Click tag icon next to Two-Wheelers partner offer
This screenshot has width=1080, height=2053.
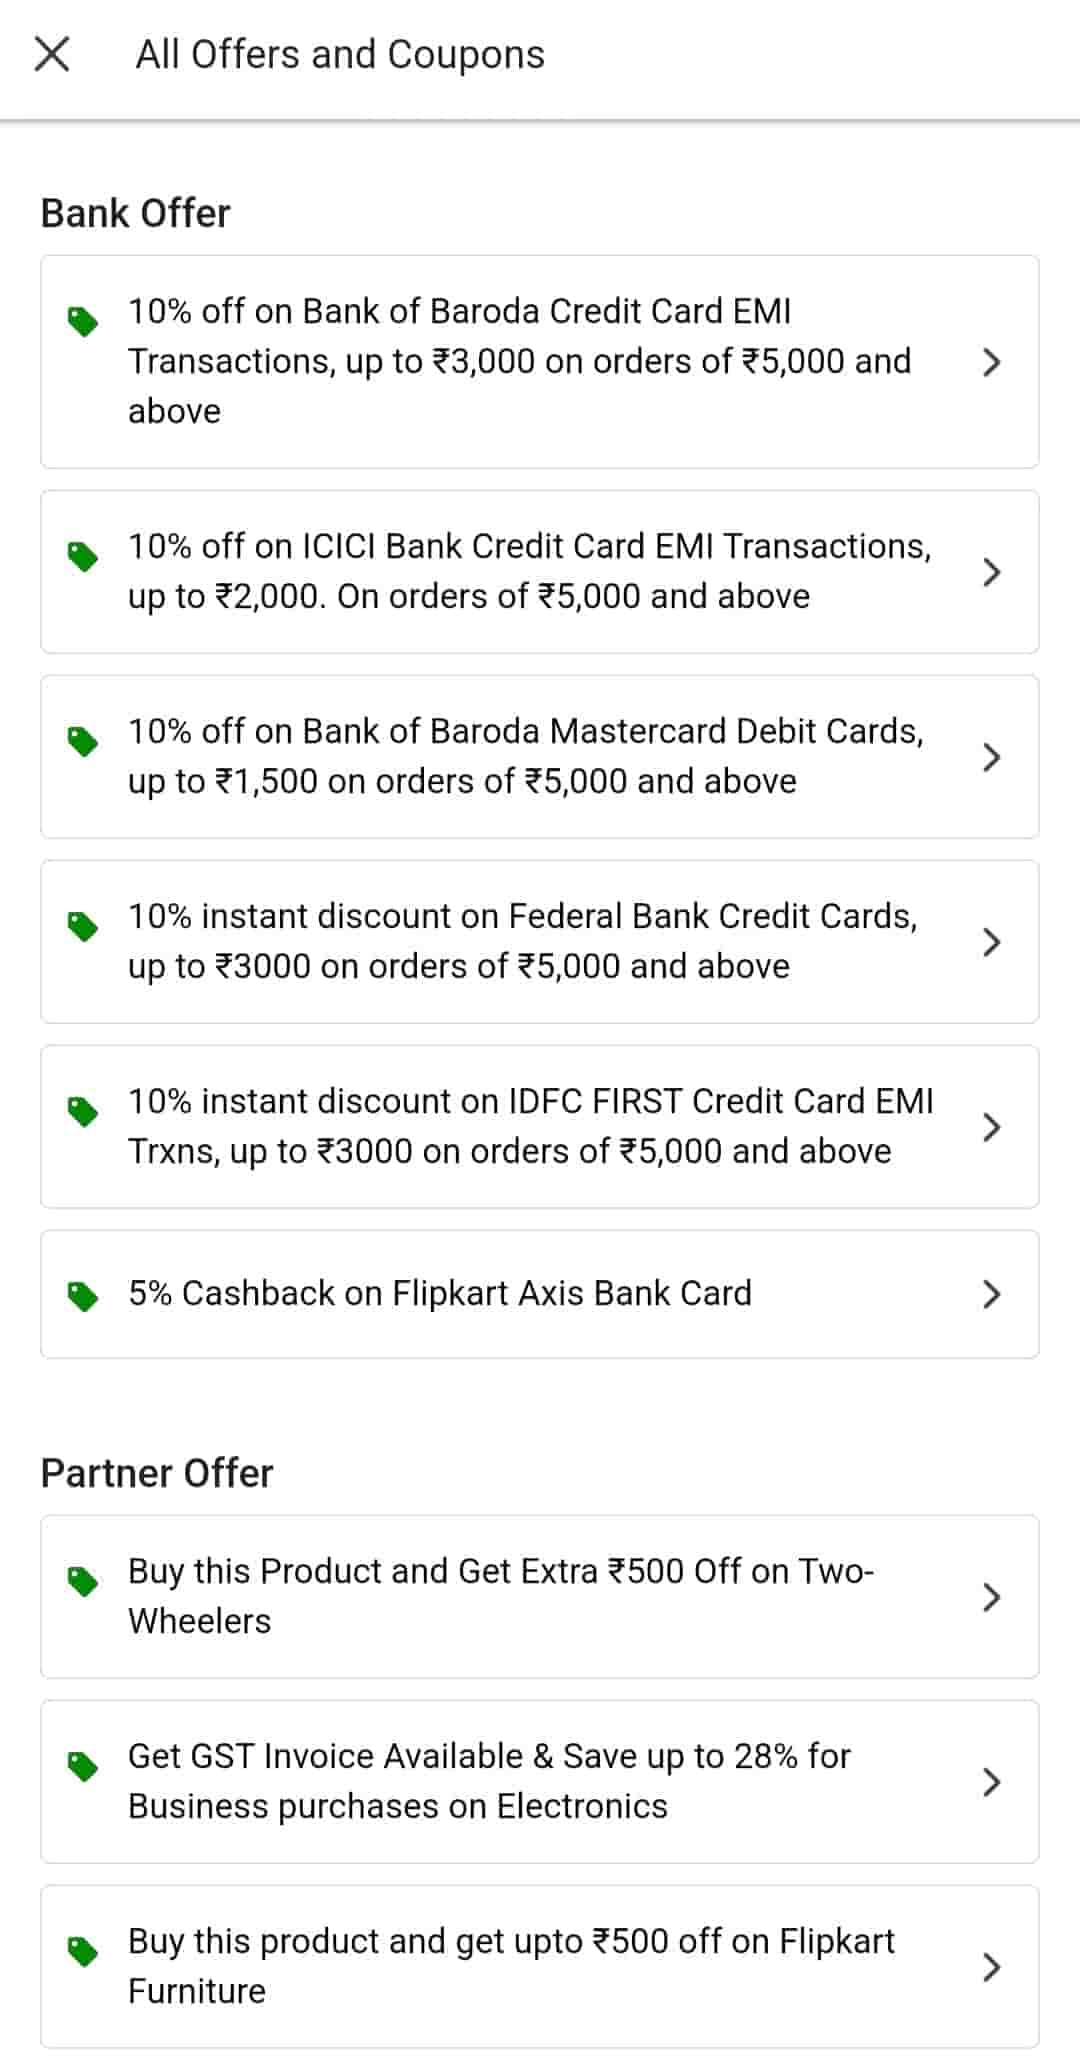[x=82, y=1581]
